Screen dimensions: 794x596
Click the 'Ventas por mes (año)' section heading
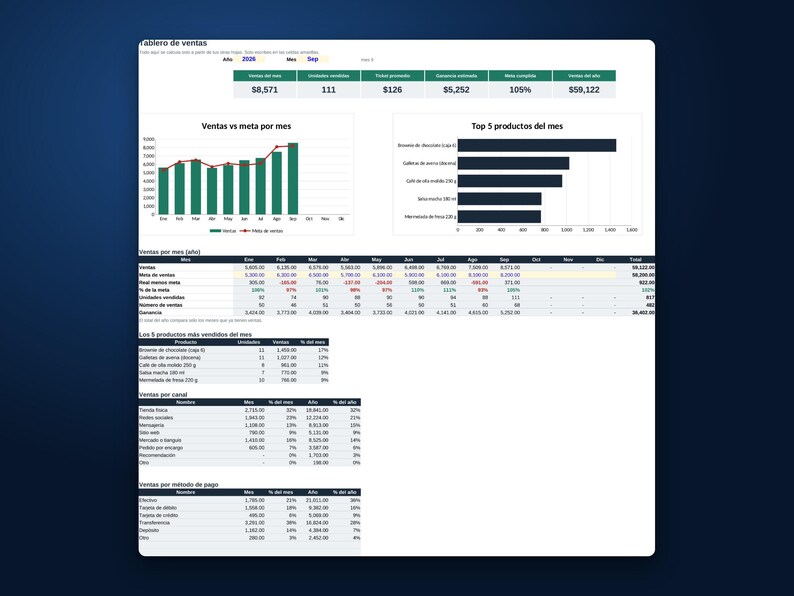170,252
